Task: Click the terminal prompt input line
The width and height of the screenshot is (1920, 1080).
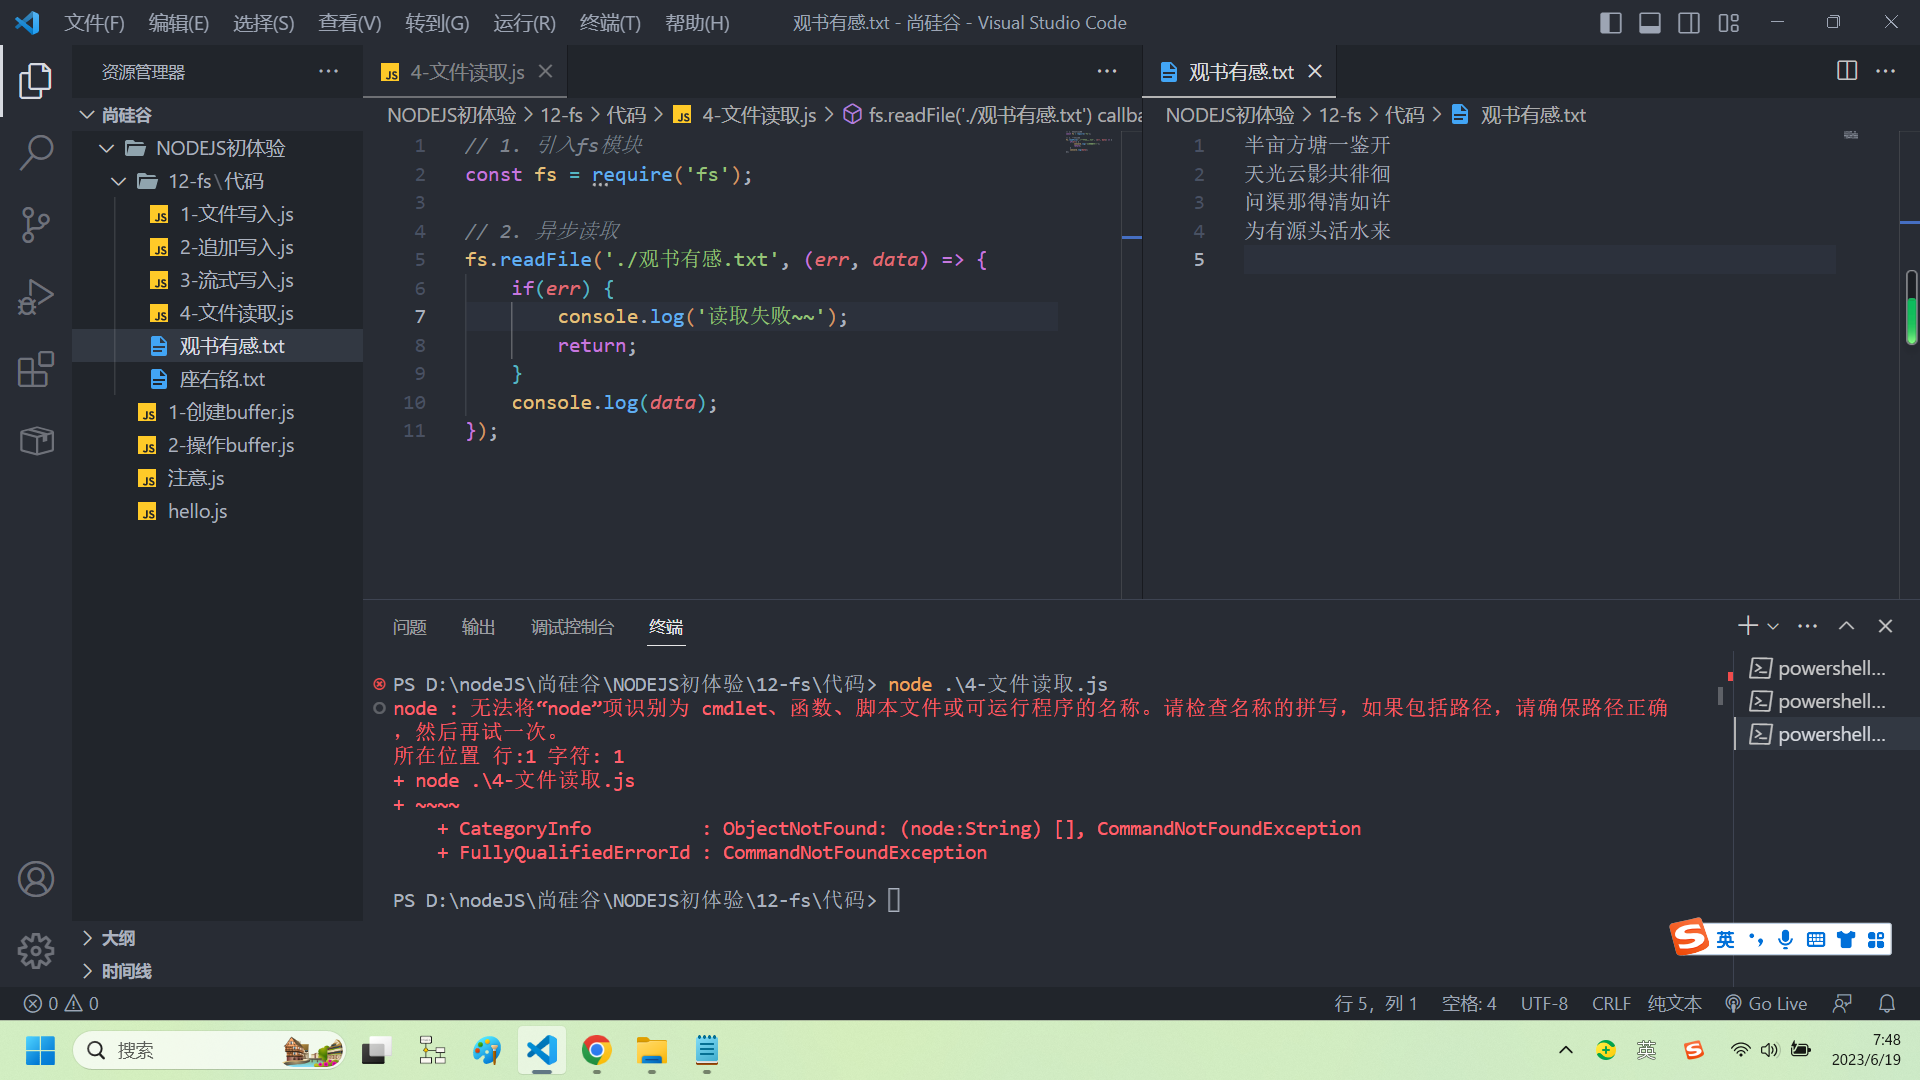Action: click(894, 900)
